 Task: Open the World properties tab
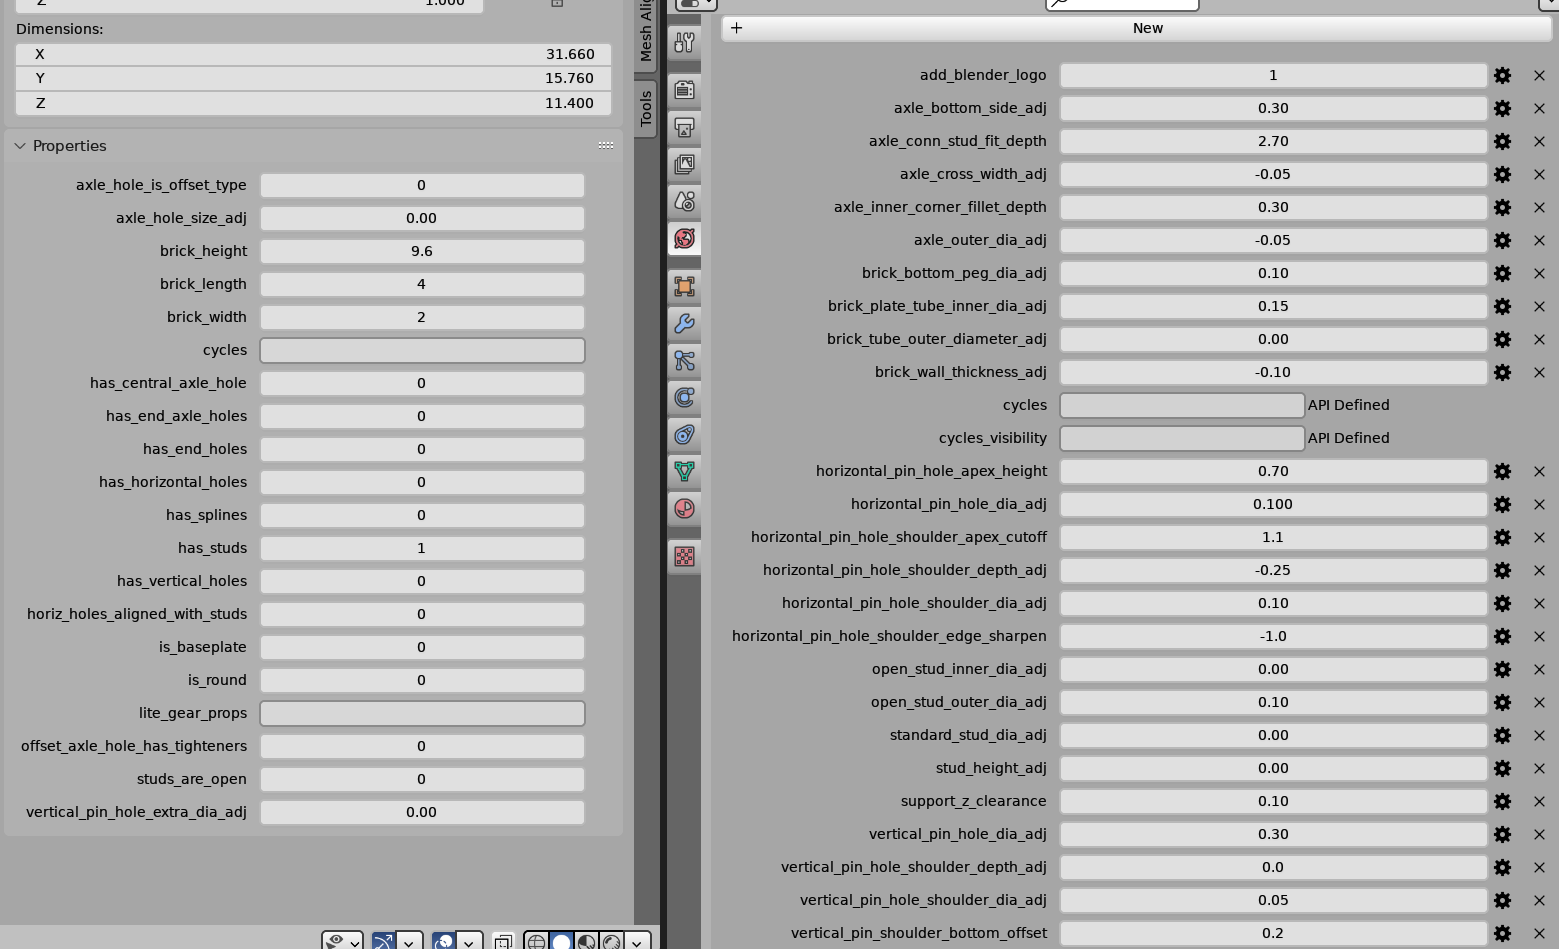pos(684,238)
